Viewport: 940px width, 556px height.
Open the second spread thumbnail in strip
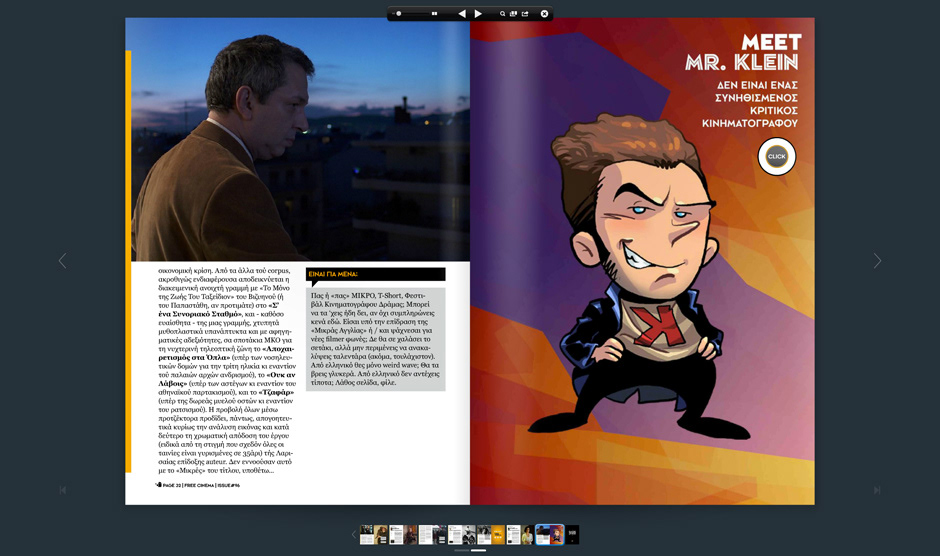pos(403,534)
